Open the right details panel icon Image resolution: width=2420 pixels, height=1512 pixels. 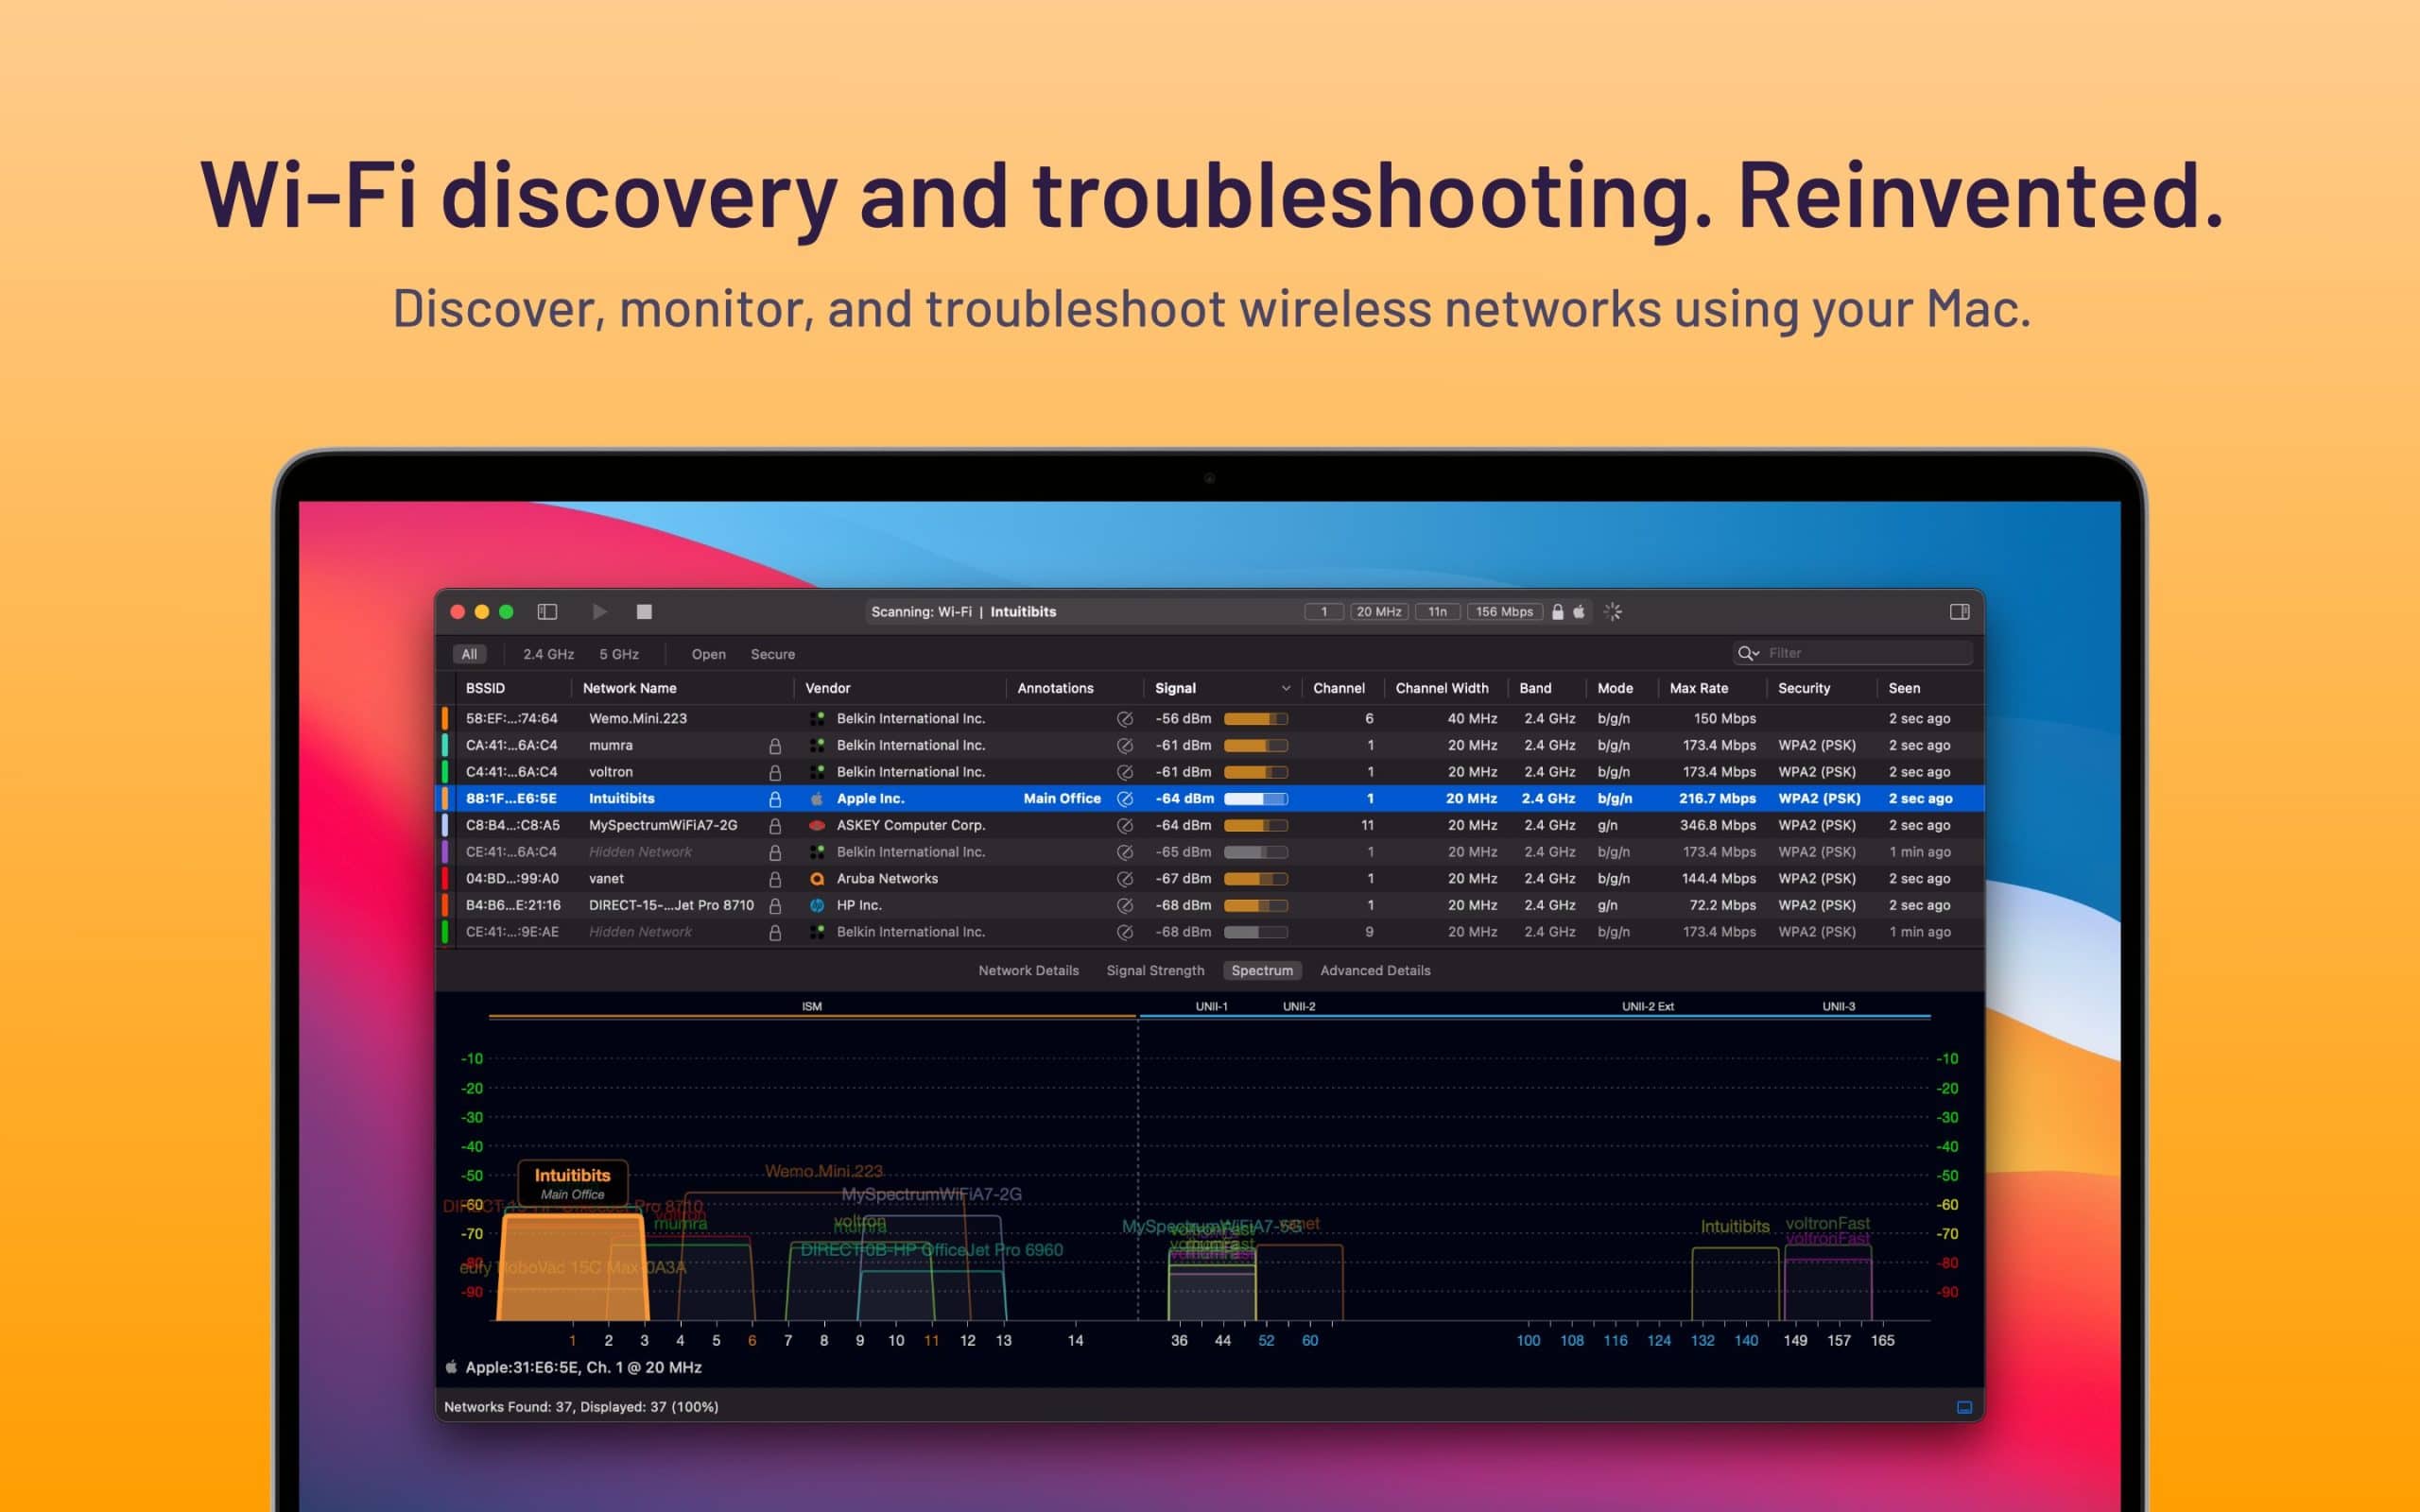coord(1960,611)
